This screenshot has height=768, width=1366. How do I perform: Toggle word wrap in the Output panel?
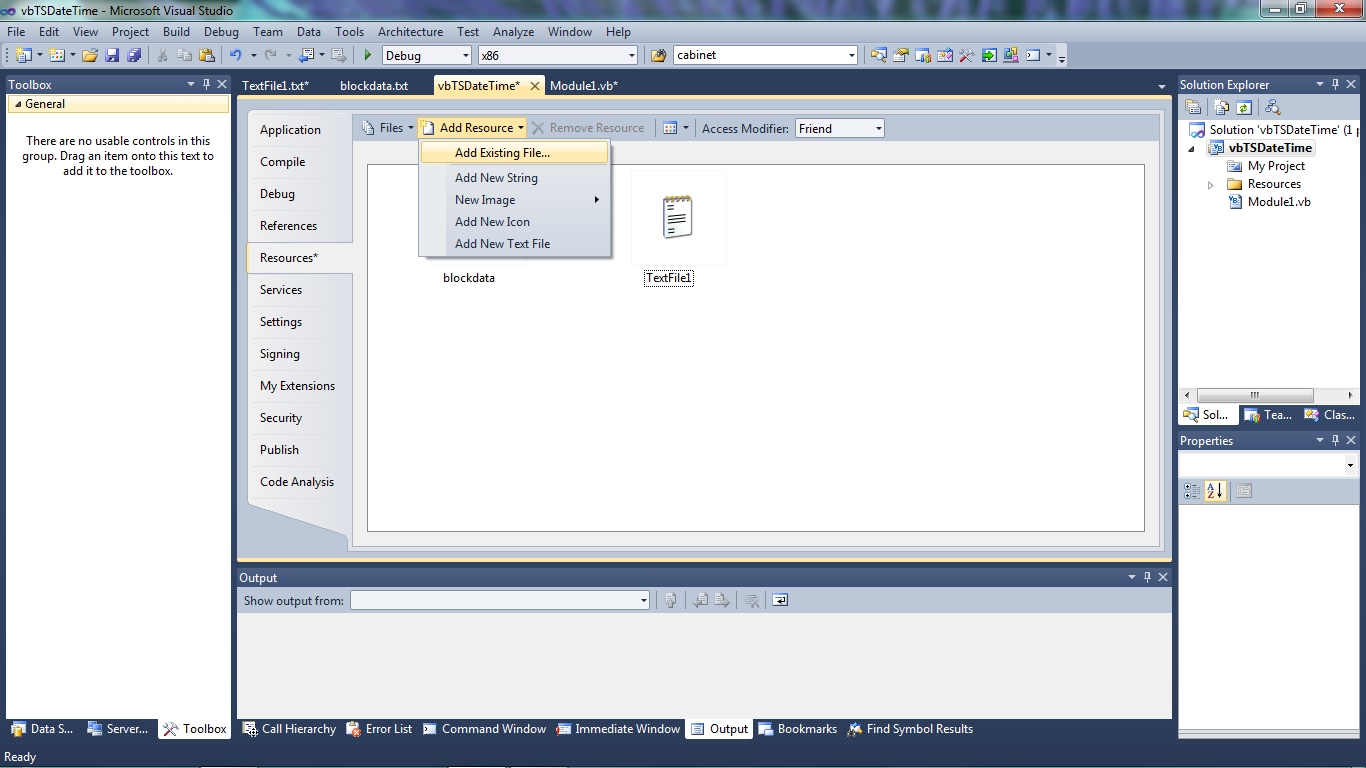pyautogui.click(x=780, y=600)
